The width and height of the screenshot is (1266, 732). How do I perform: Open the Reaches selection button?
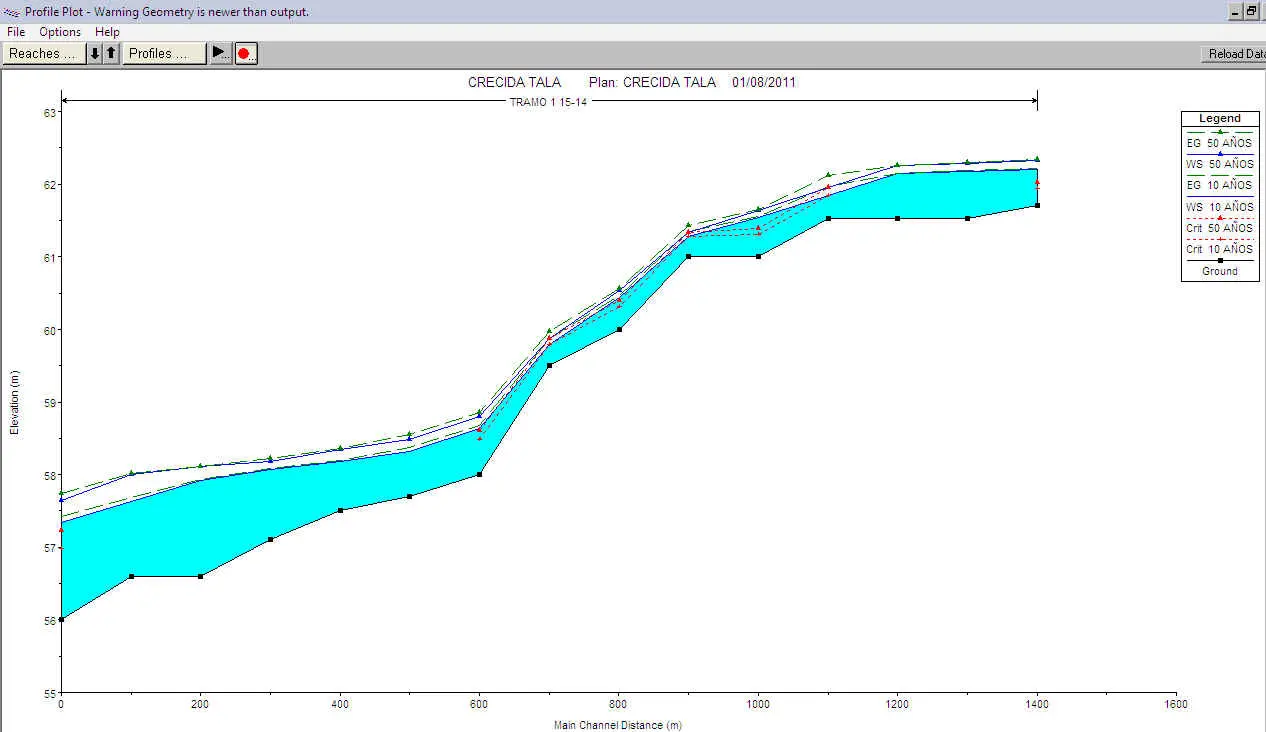click(x=43, y=53)
